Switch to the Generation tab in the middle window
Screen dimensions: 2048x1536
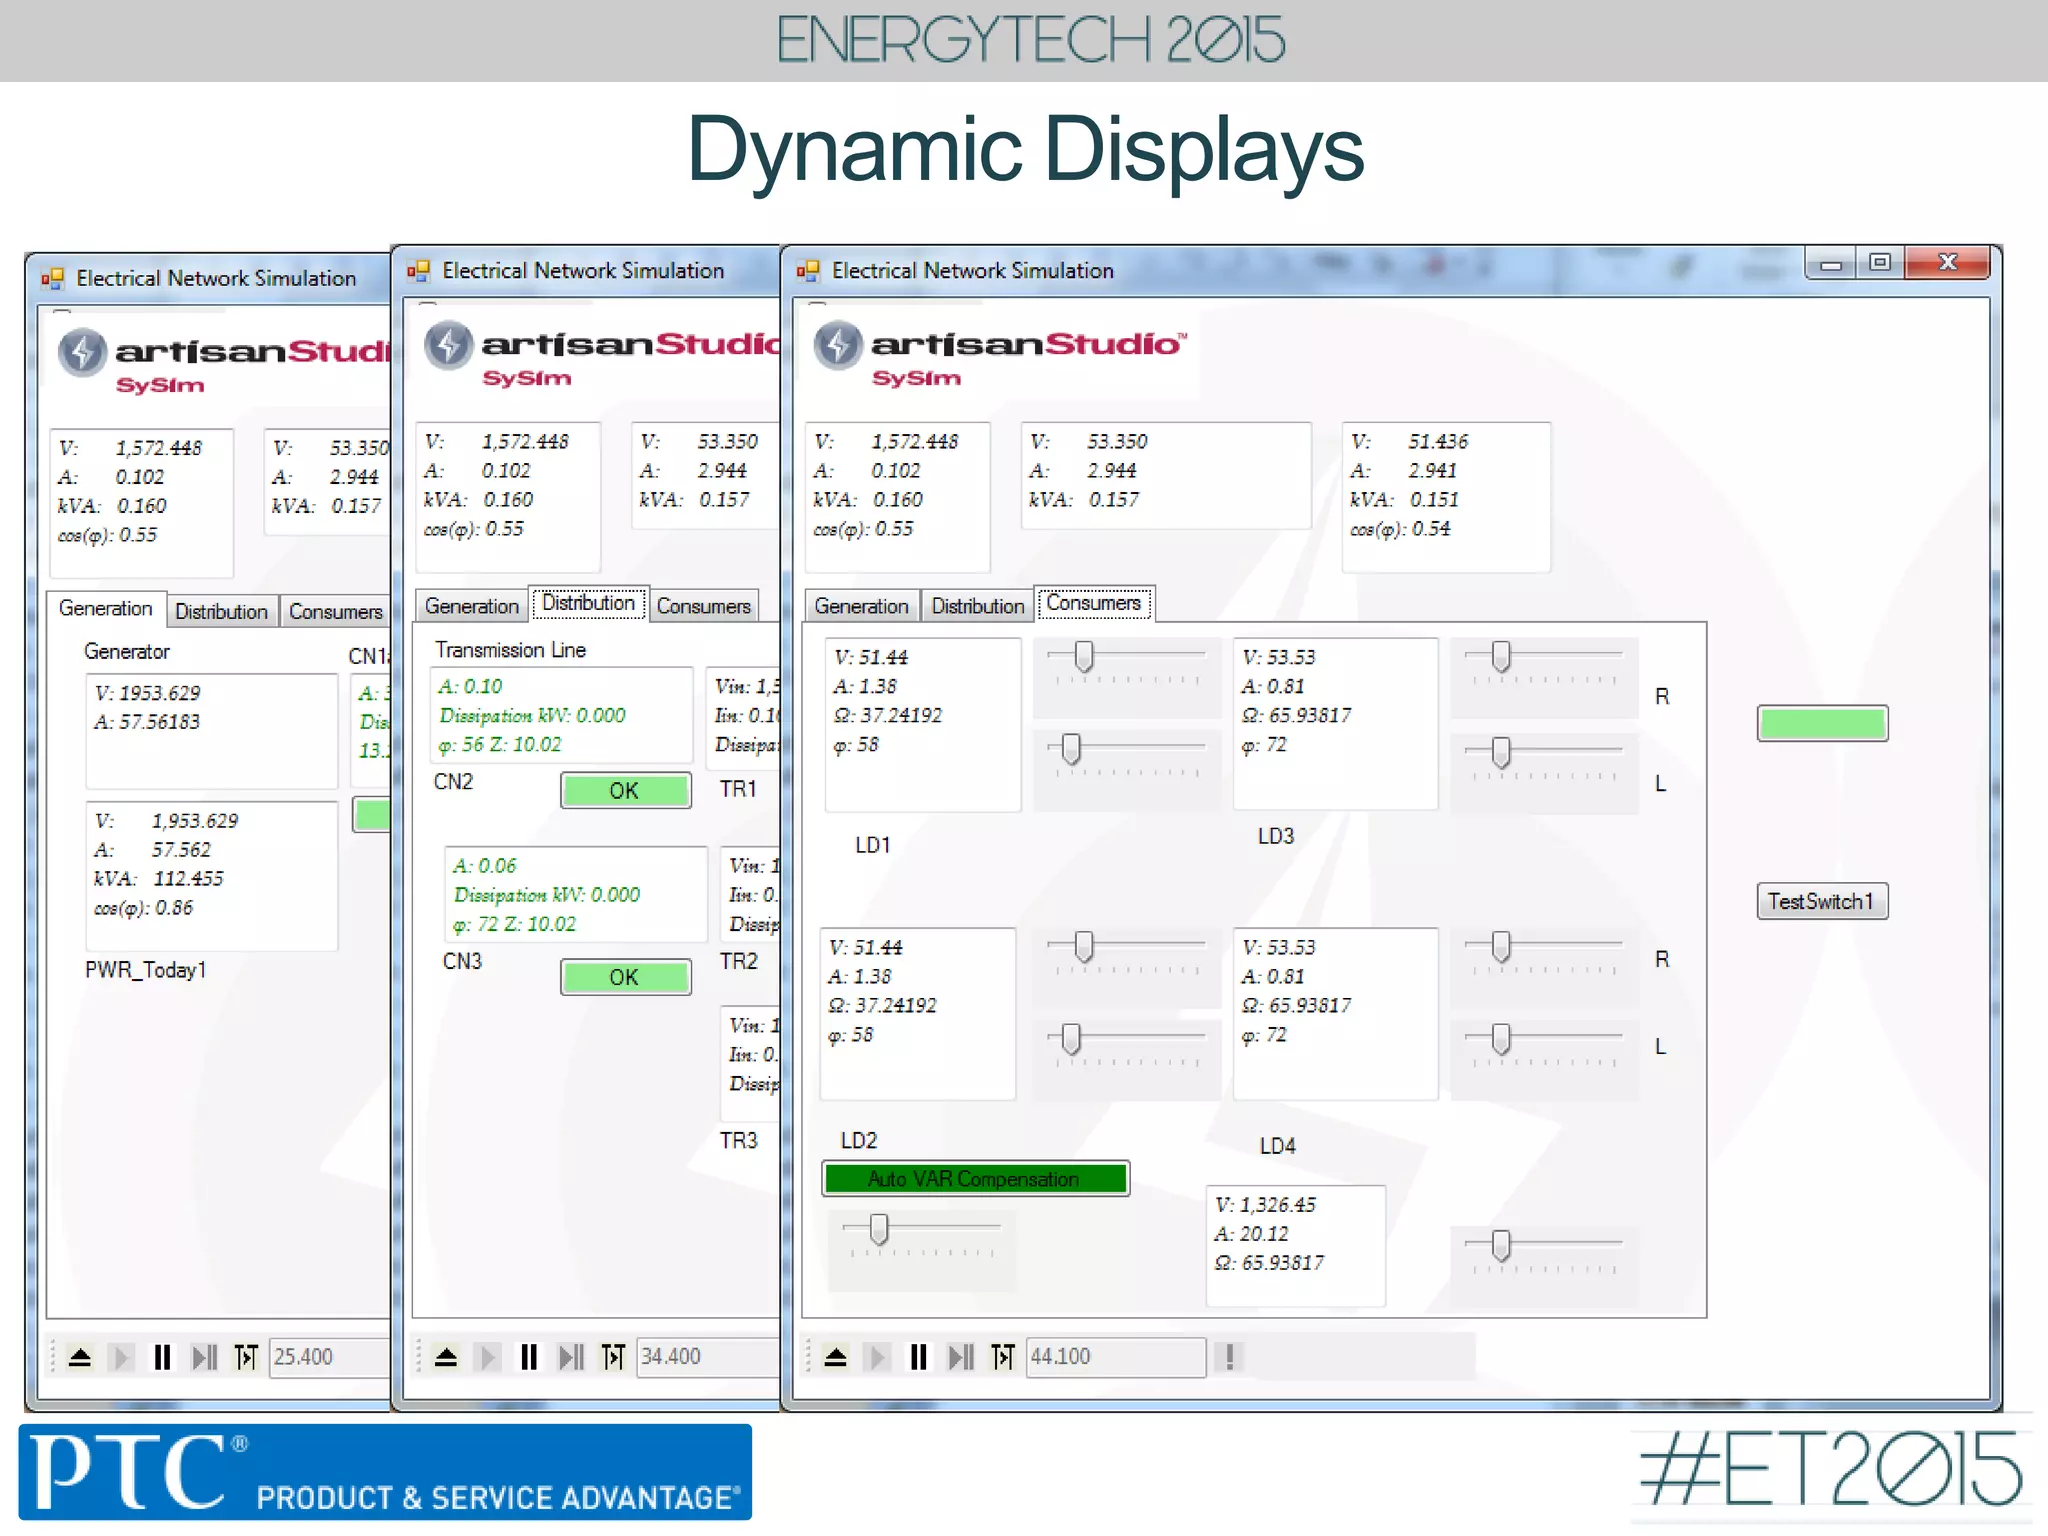(x=471, y=606)
